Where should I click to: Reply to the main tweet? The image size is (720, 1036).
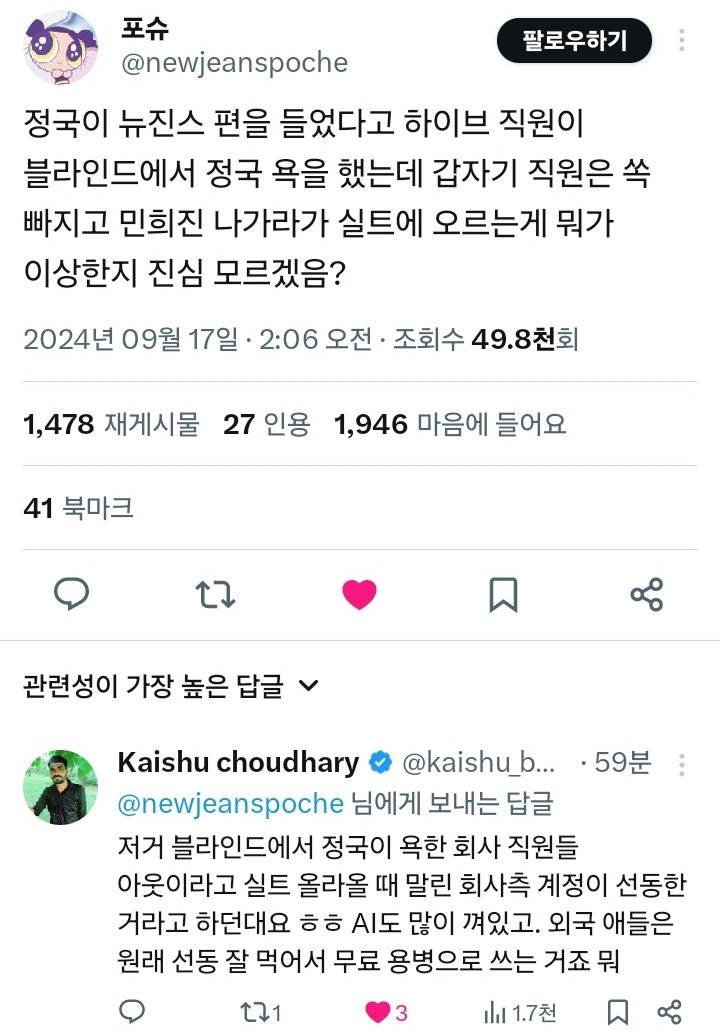pyautogui.click(x=72, y=595)
